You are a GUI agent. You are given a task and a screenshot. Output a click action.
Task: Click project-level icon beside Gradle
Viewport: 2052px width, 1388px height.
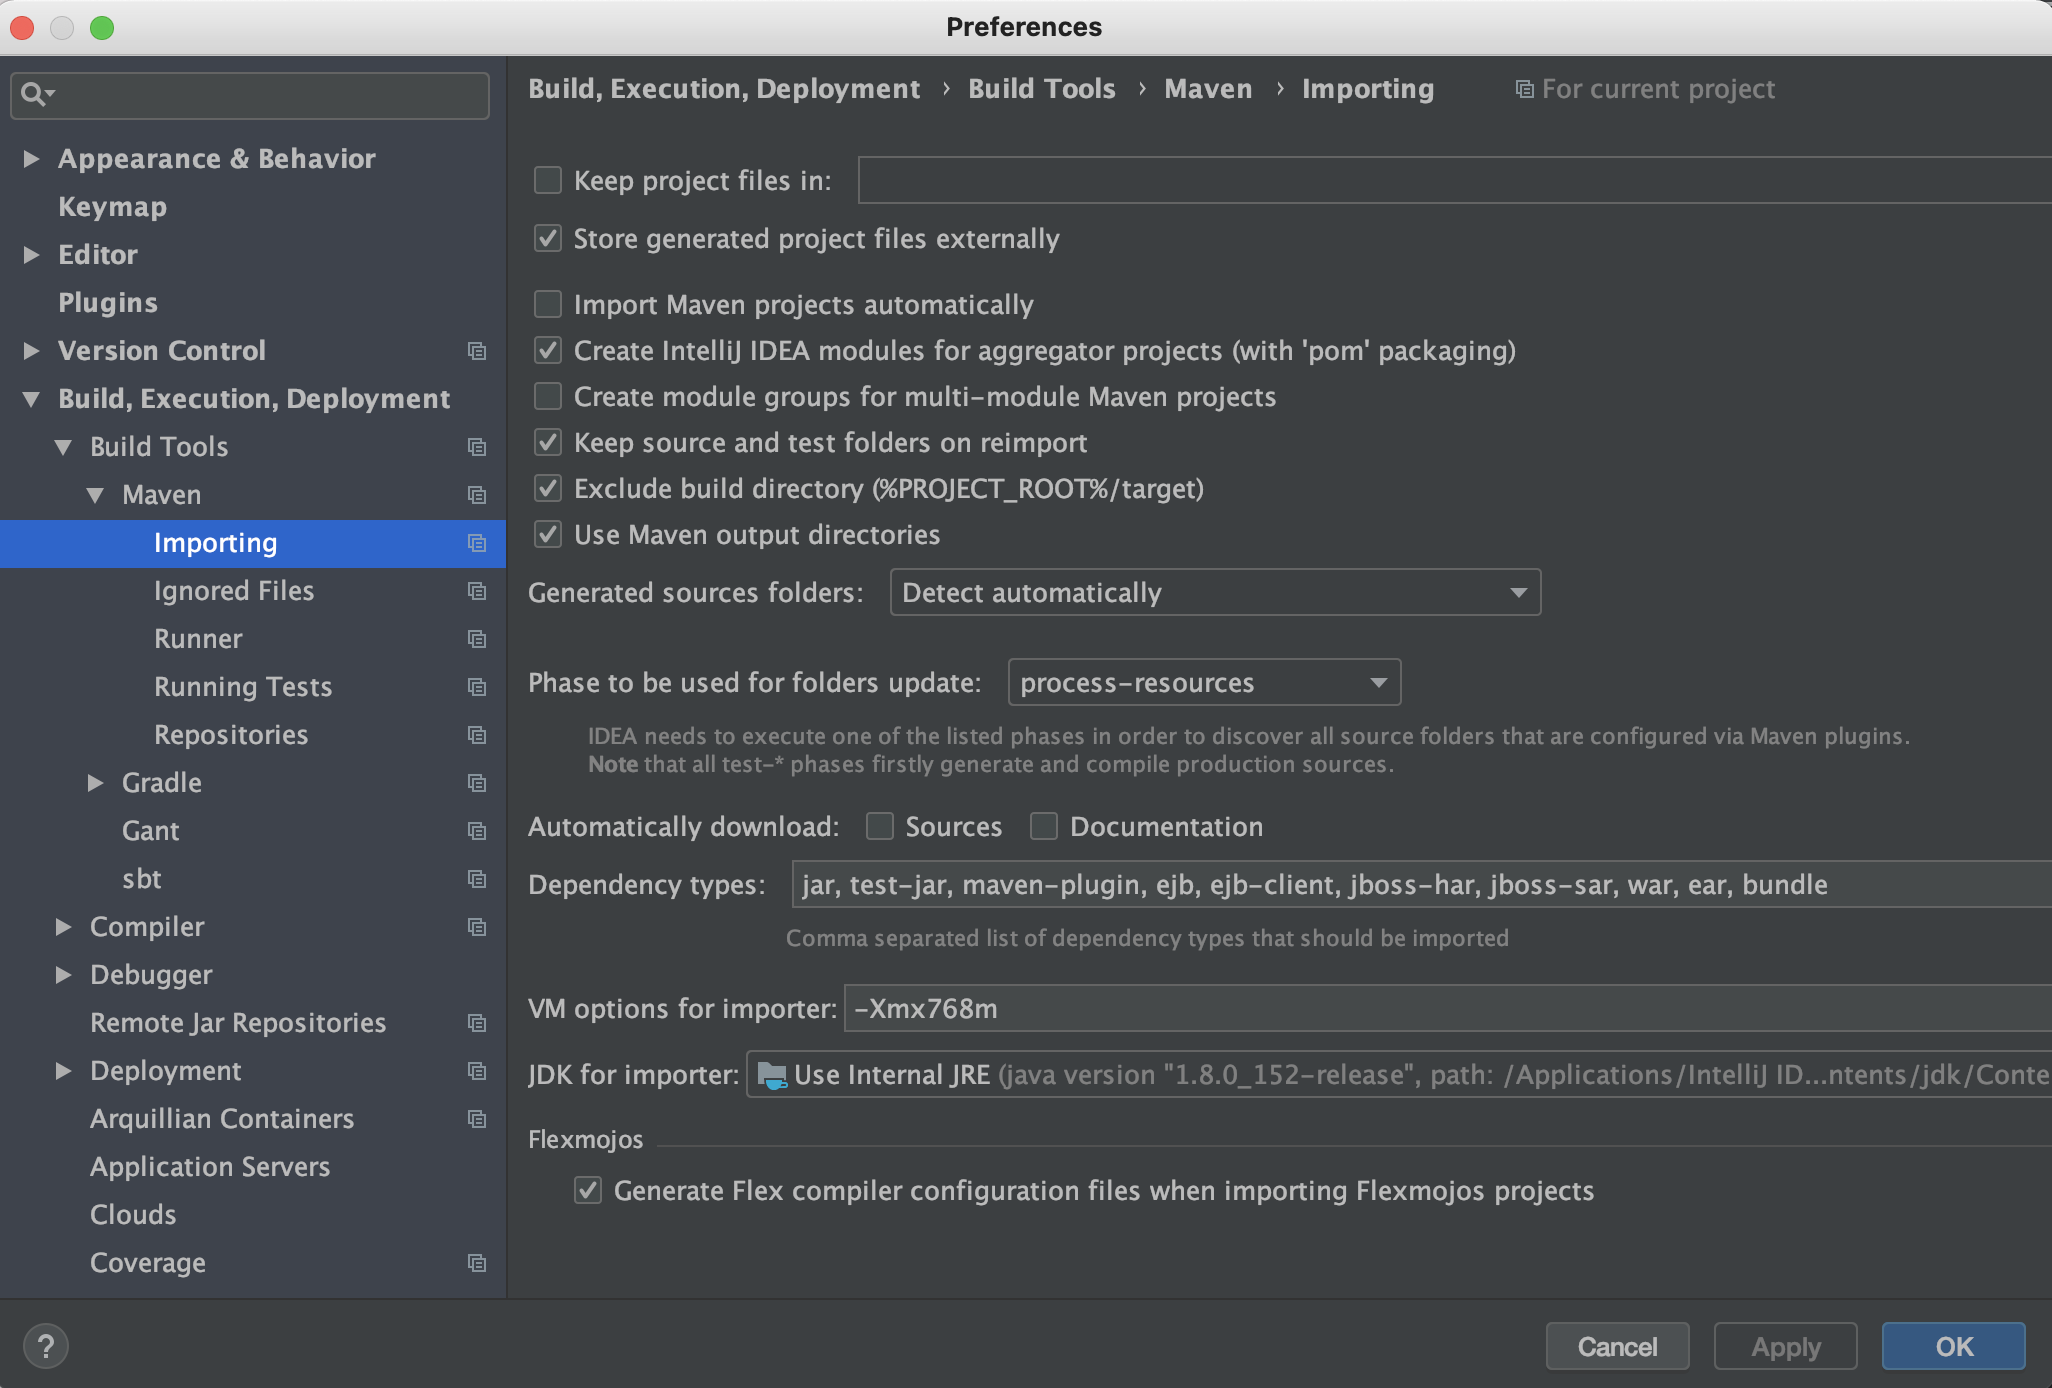pos(477,783)
